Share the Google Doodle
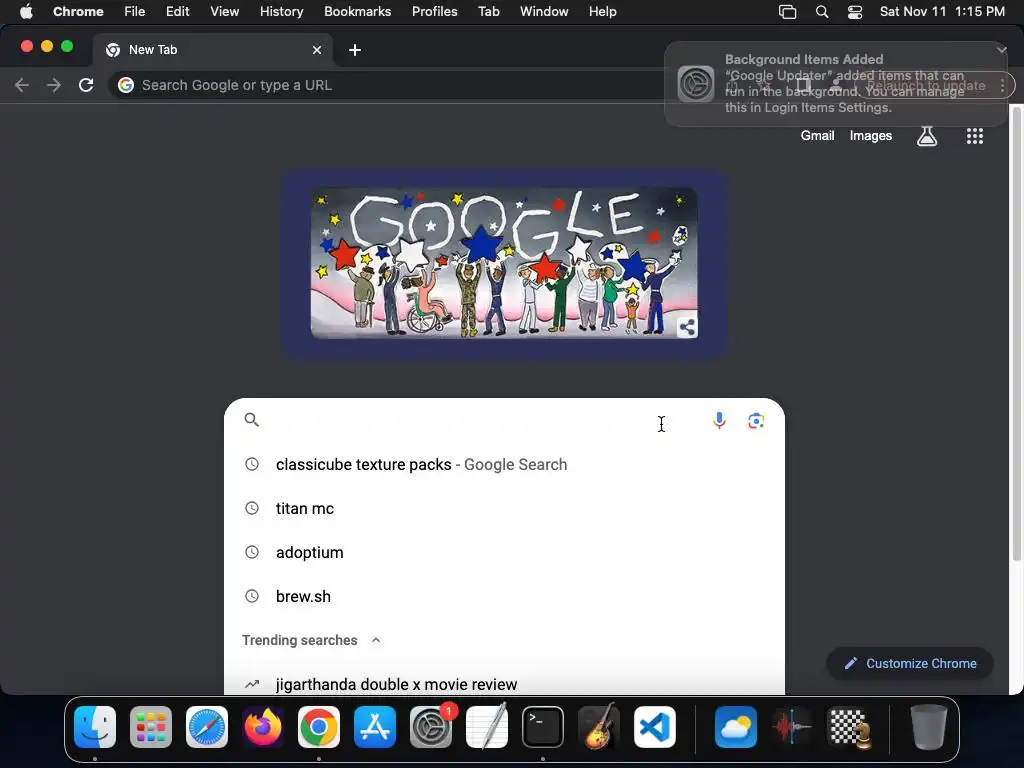 point(686,327)
